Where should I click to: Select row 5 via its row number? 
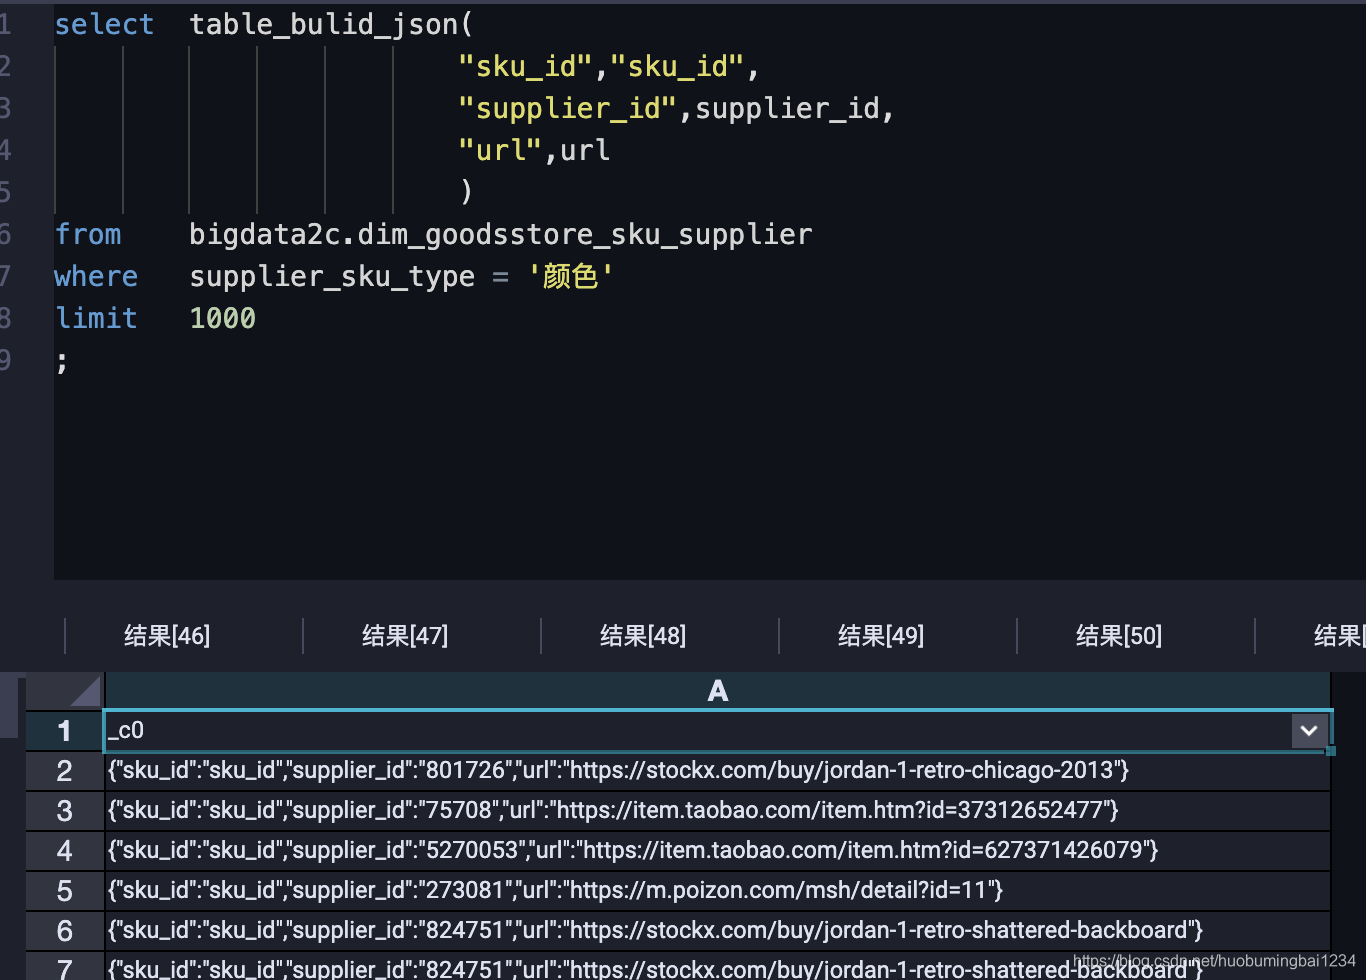pyautogui.click(x=63, y=890)
